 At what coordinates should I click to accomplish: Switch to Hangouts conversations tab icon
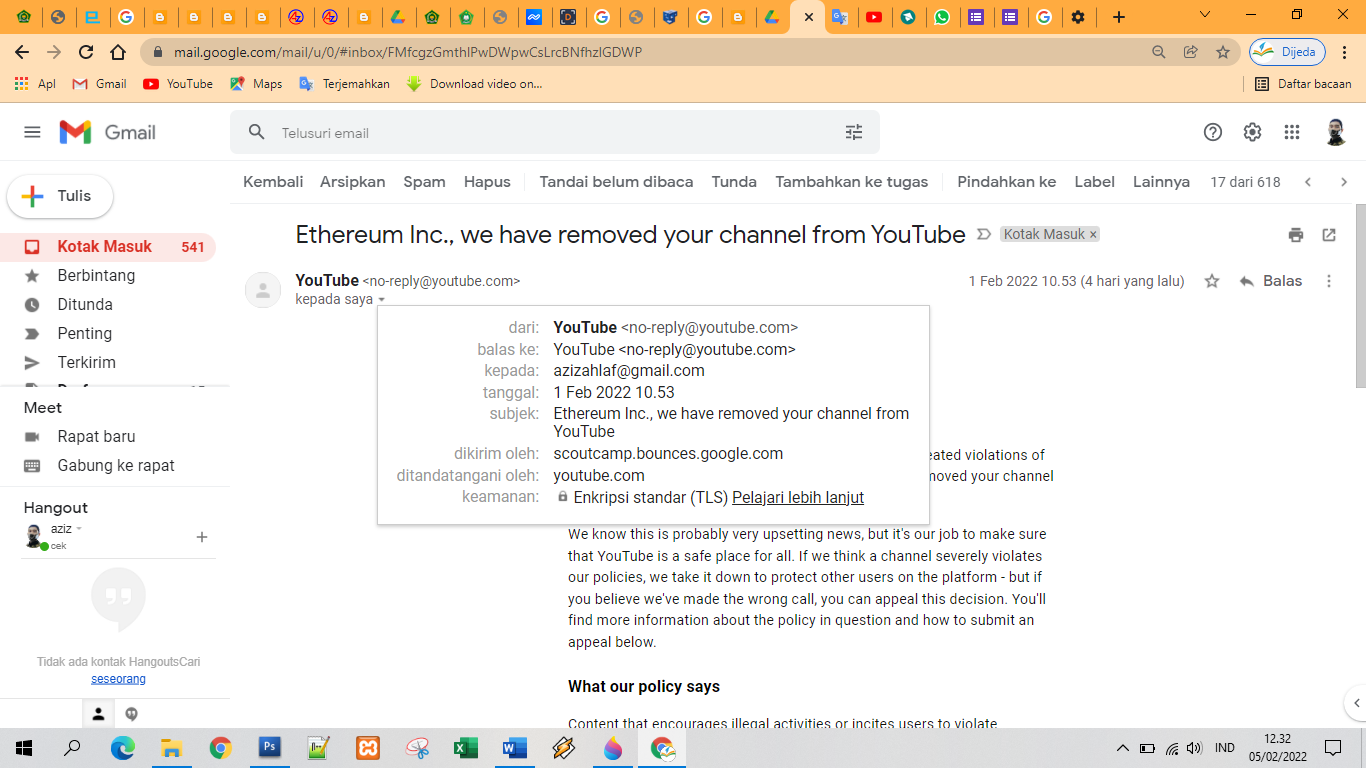click(131, 714)
